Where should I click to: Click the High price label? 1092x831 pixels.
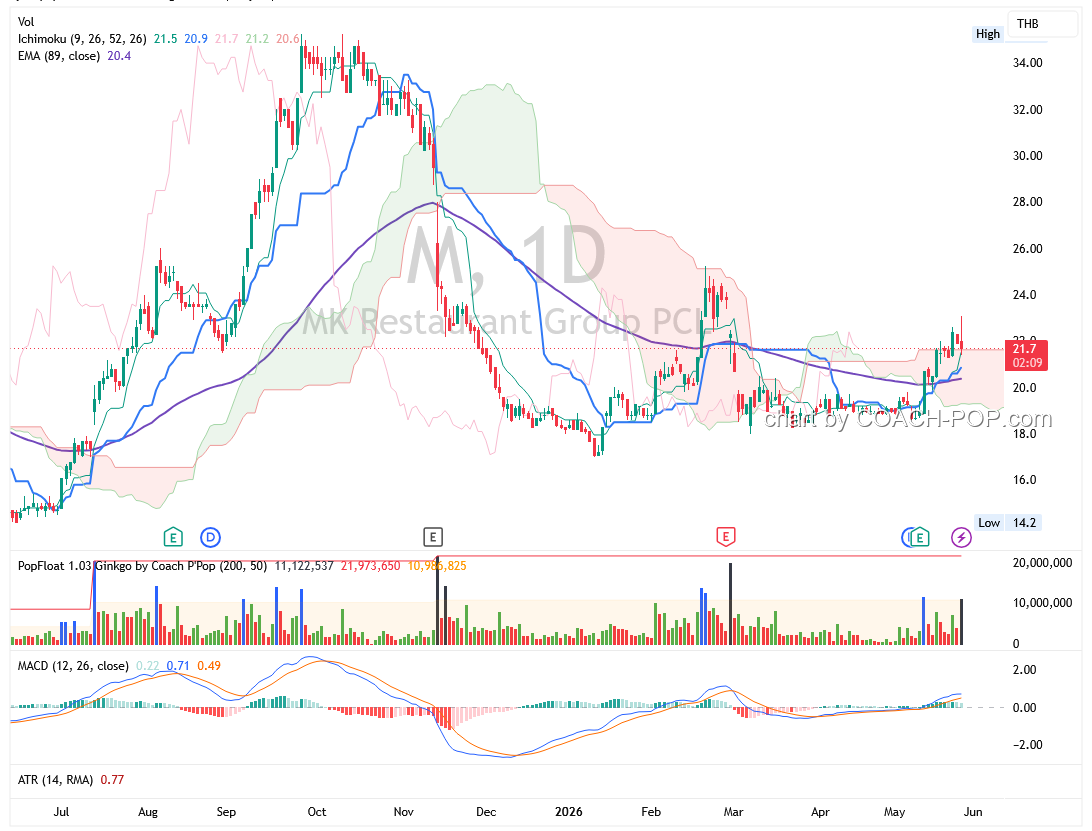(988, 34)
